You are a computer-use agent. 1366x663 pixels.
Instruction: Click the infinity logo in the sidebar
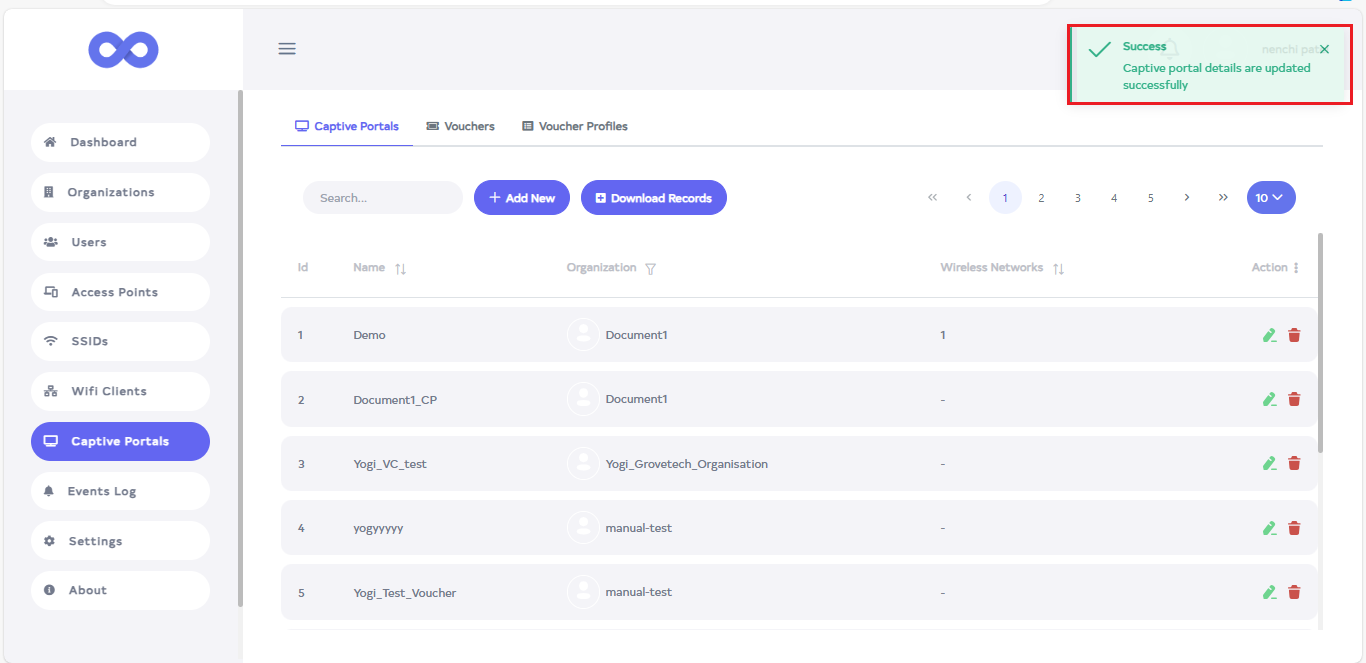(x=123, y=50)
